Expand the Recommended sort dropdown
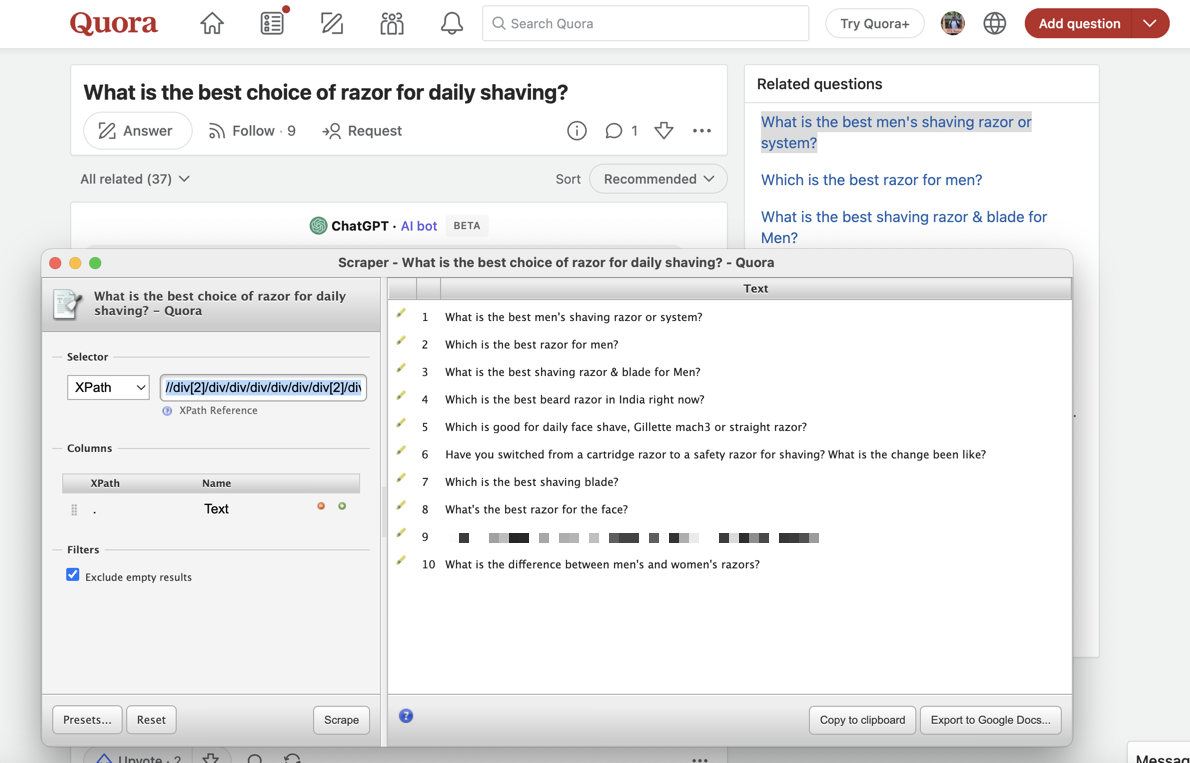 coord(658,179)
